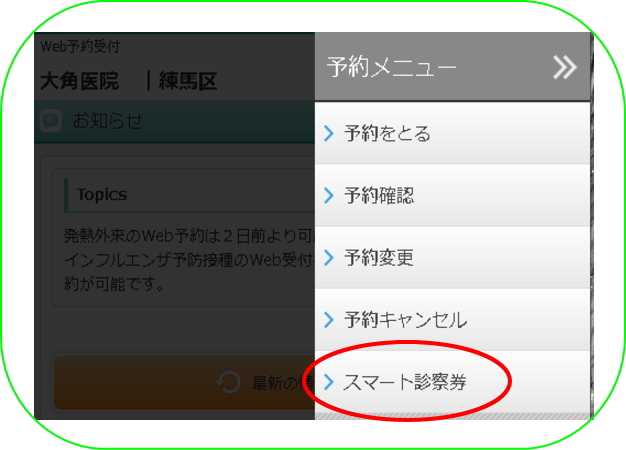Click the arrow beside 予約確認
626x450 pixels.
pyautogui.click(x=329, y=195)
